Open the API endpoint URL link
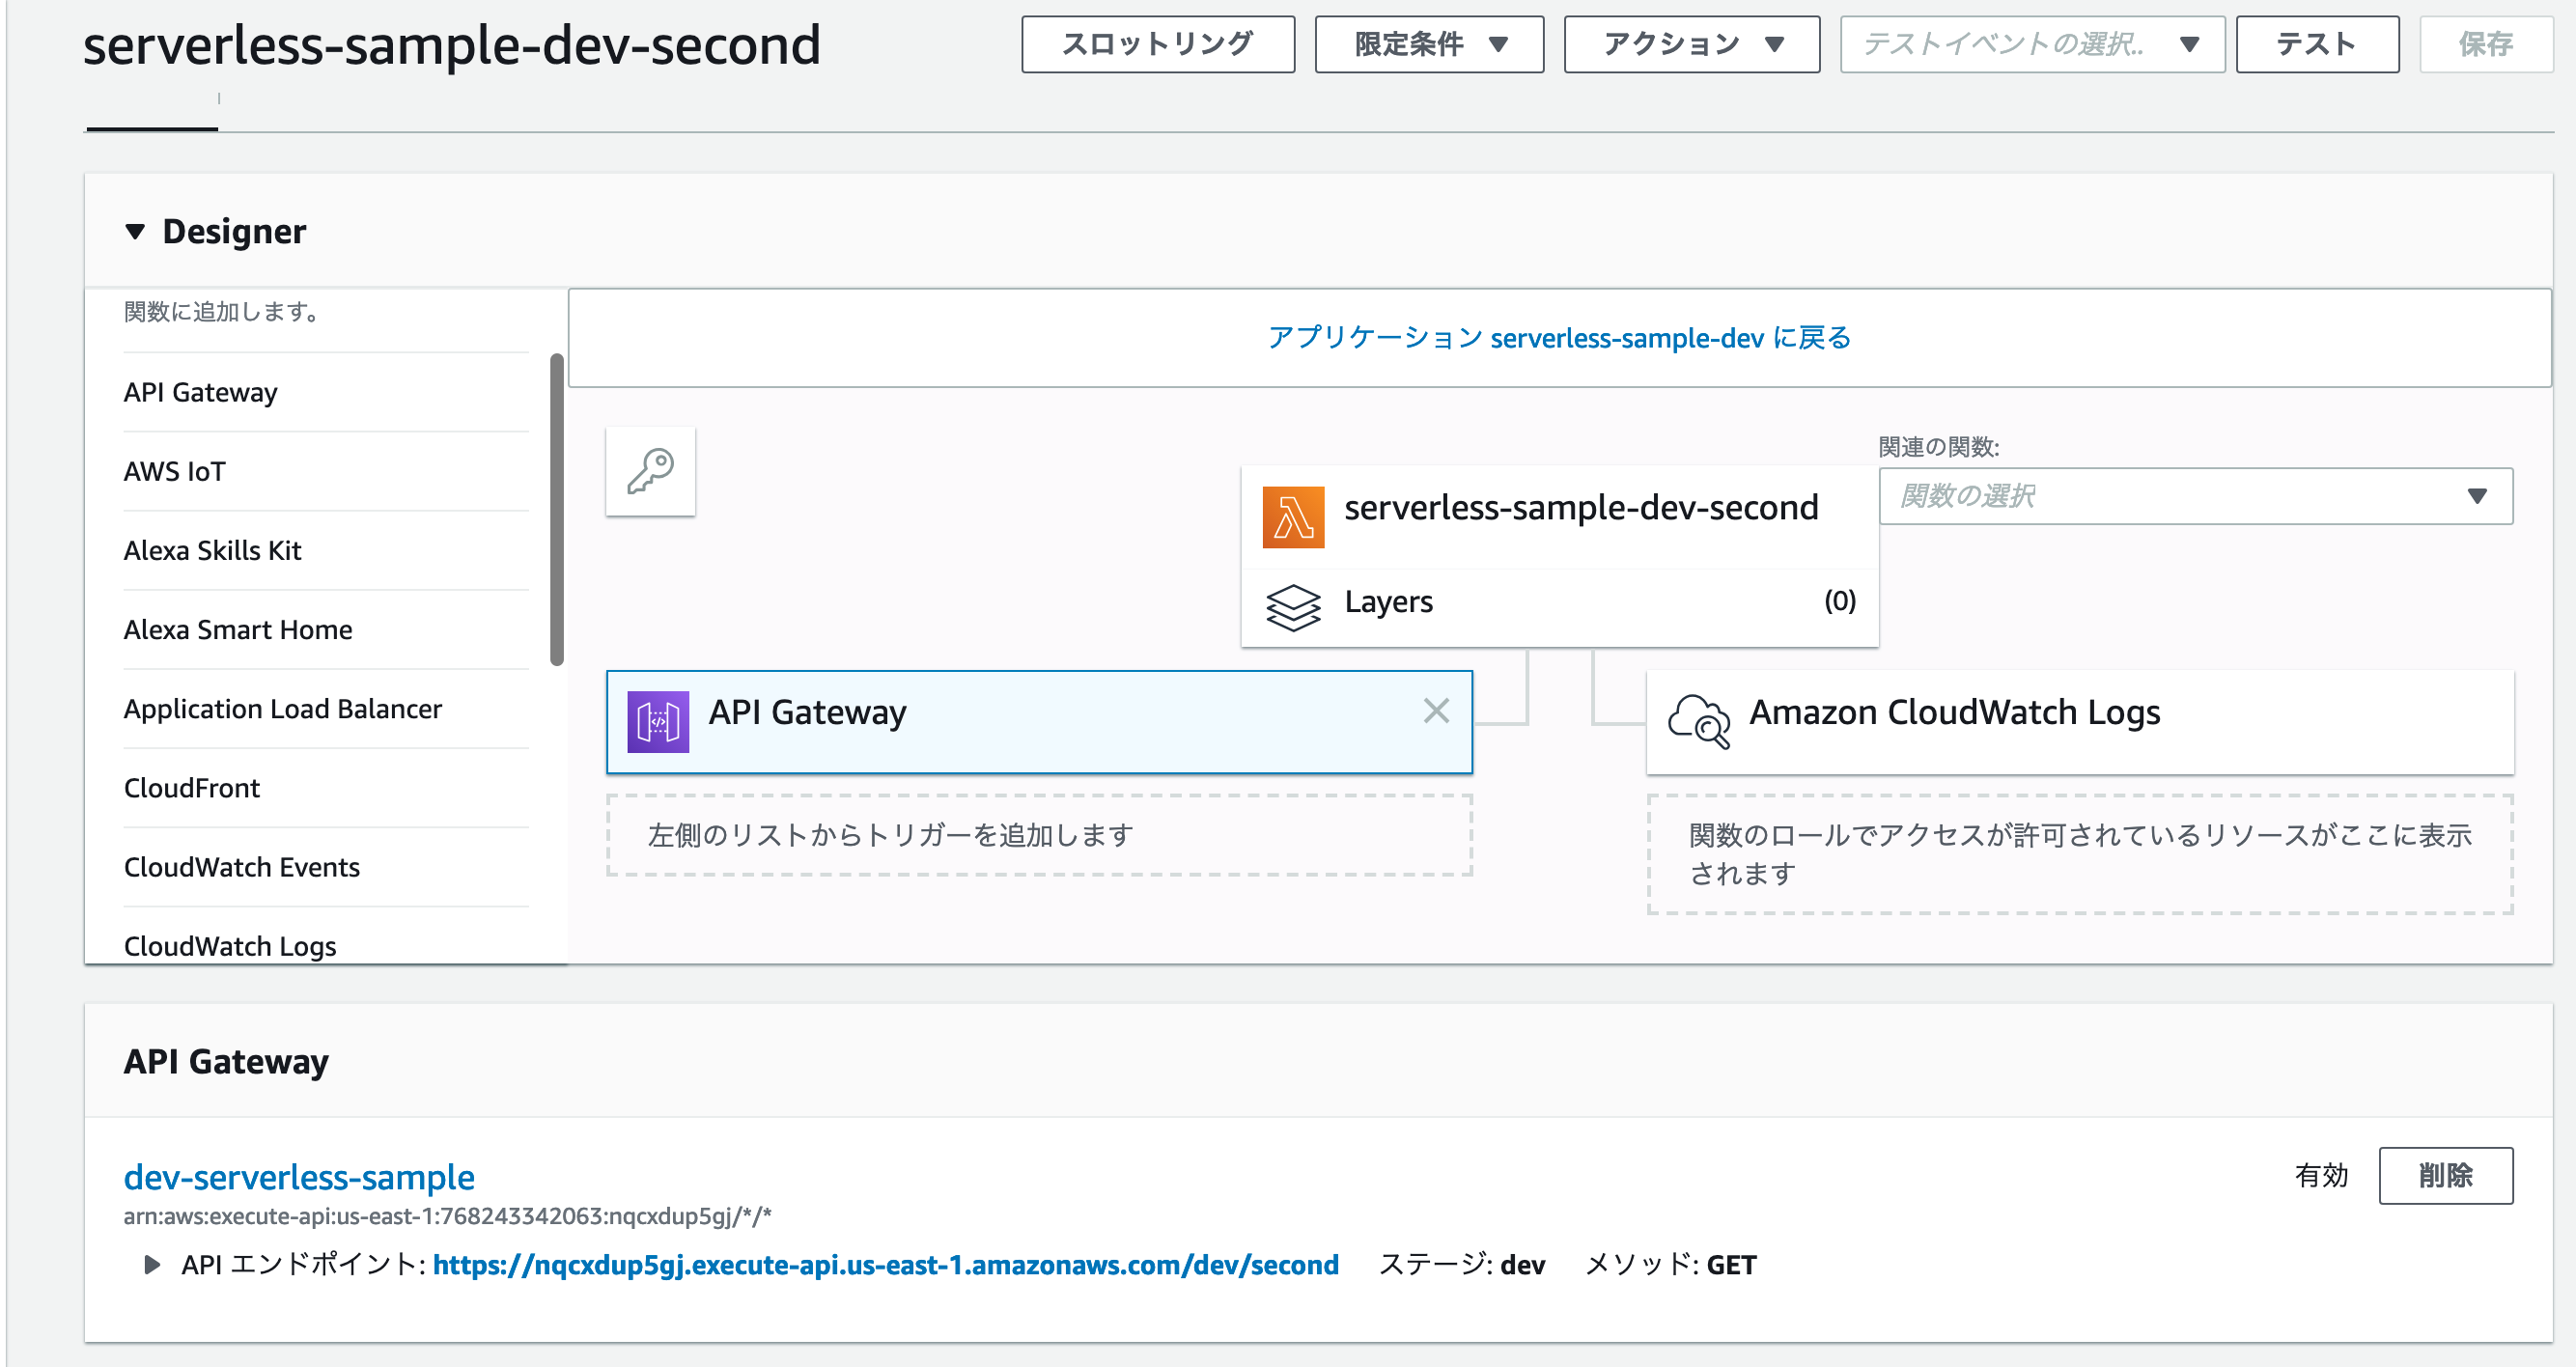 pos(885,1265)
